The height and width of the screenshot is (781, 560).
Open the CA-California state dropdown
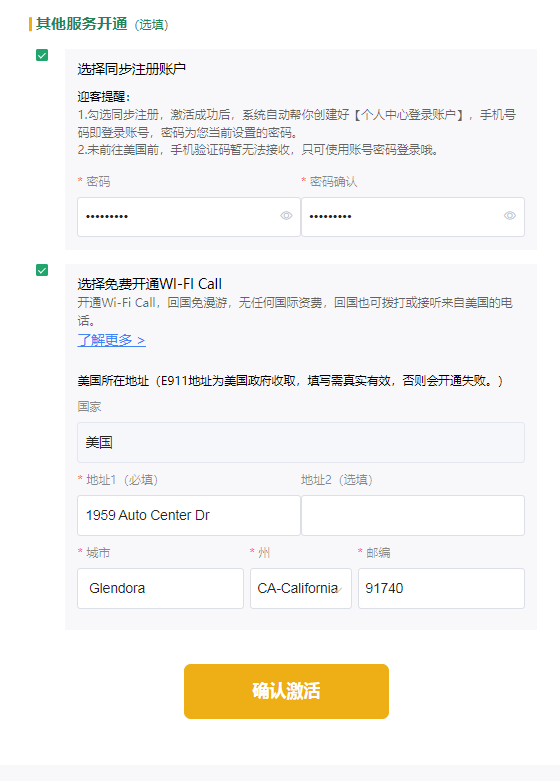tap(301, 588)
